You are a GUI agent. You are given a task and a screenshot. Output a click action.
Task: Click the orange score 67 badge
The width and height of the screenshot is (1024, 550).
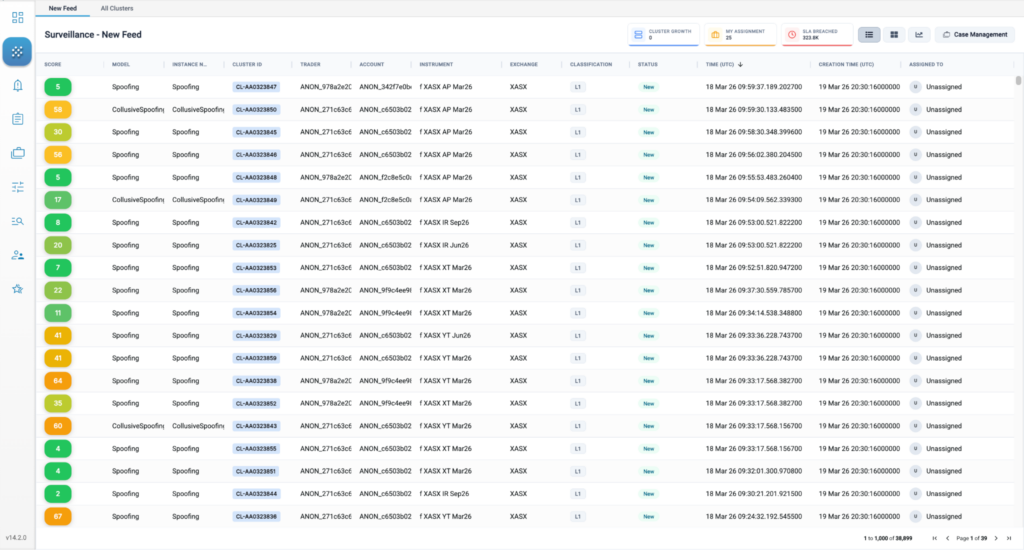[x=58, y=517]
